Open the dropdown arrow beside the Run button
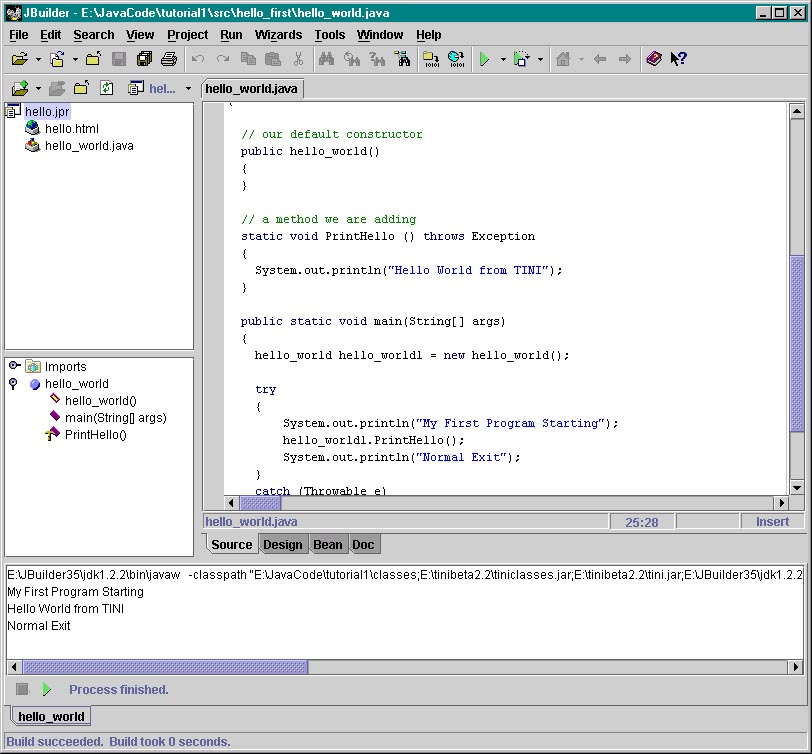The image size is (812, 754). (502, 59)
